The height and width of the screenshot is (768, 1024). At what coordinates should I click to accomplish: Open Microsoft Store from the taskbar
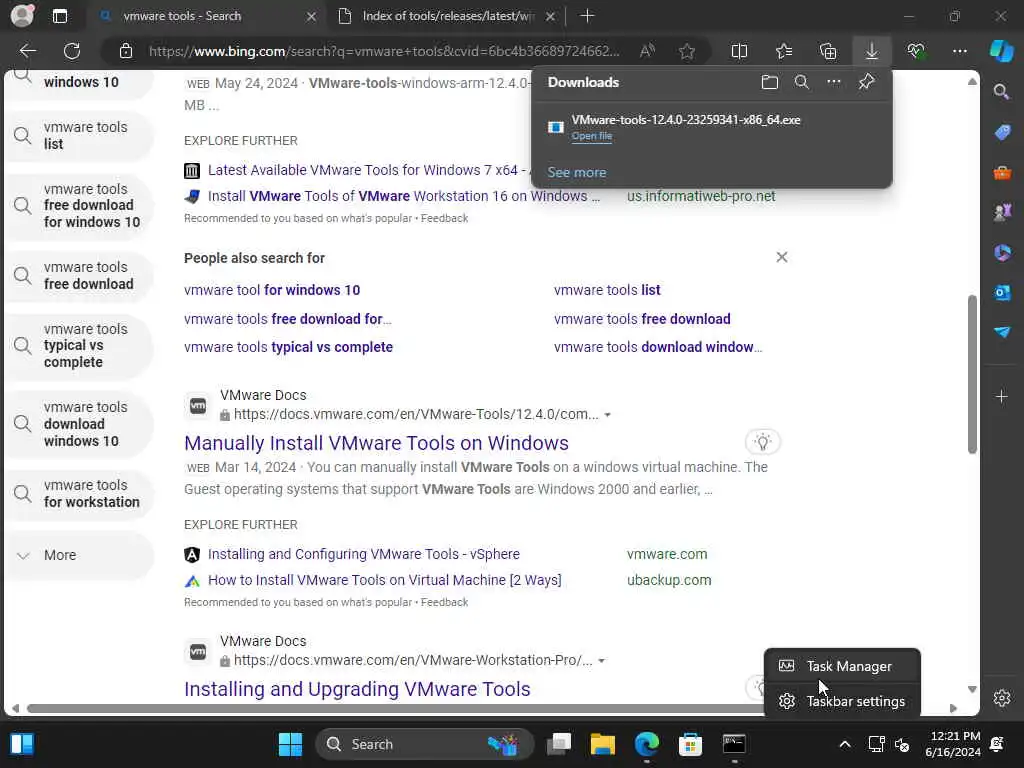coord(690,744)
